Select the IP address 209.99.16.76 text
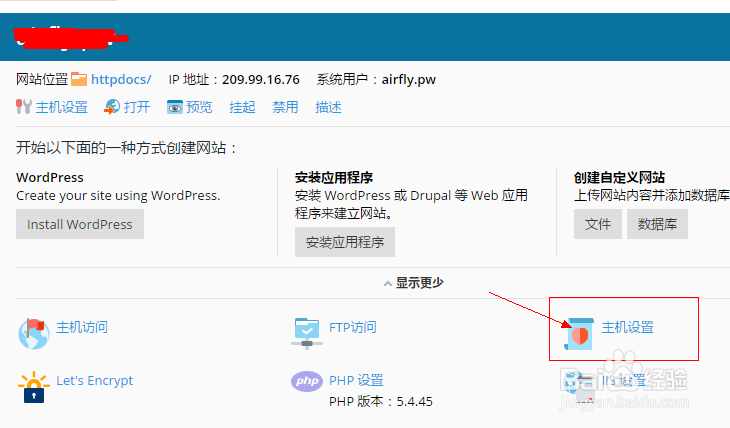This screenshot has width=730, height=428. point(261,80)
